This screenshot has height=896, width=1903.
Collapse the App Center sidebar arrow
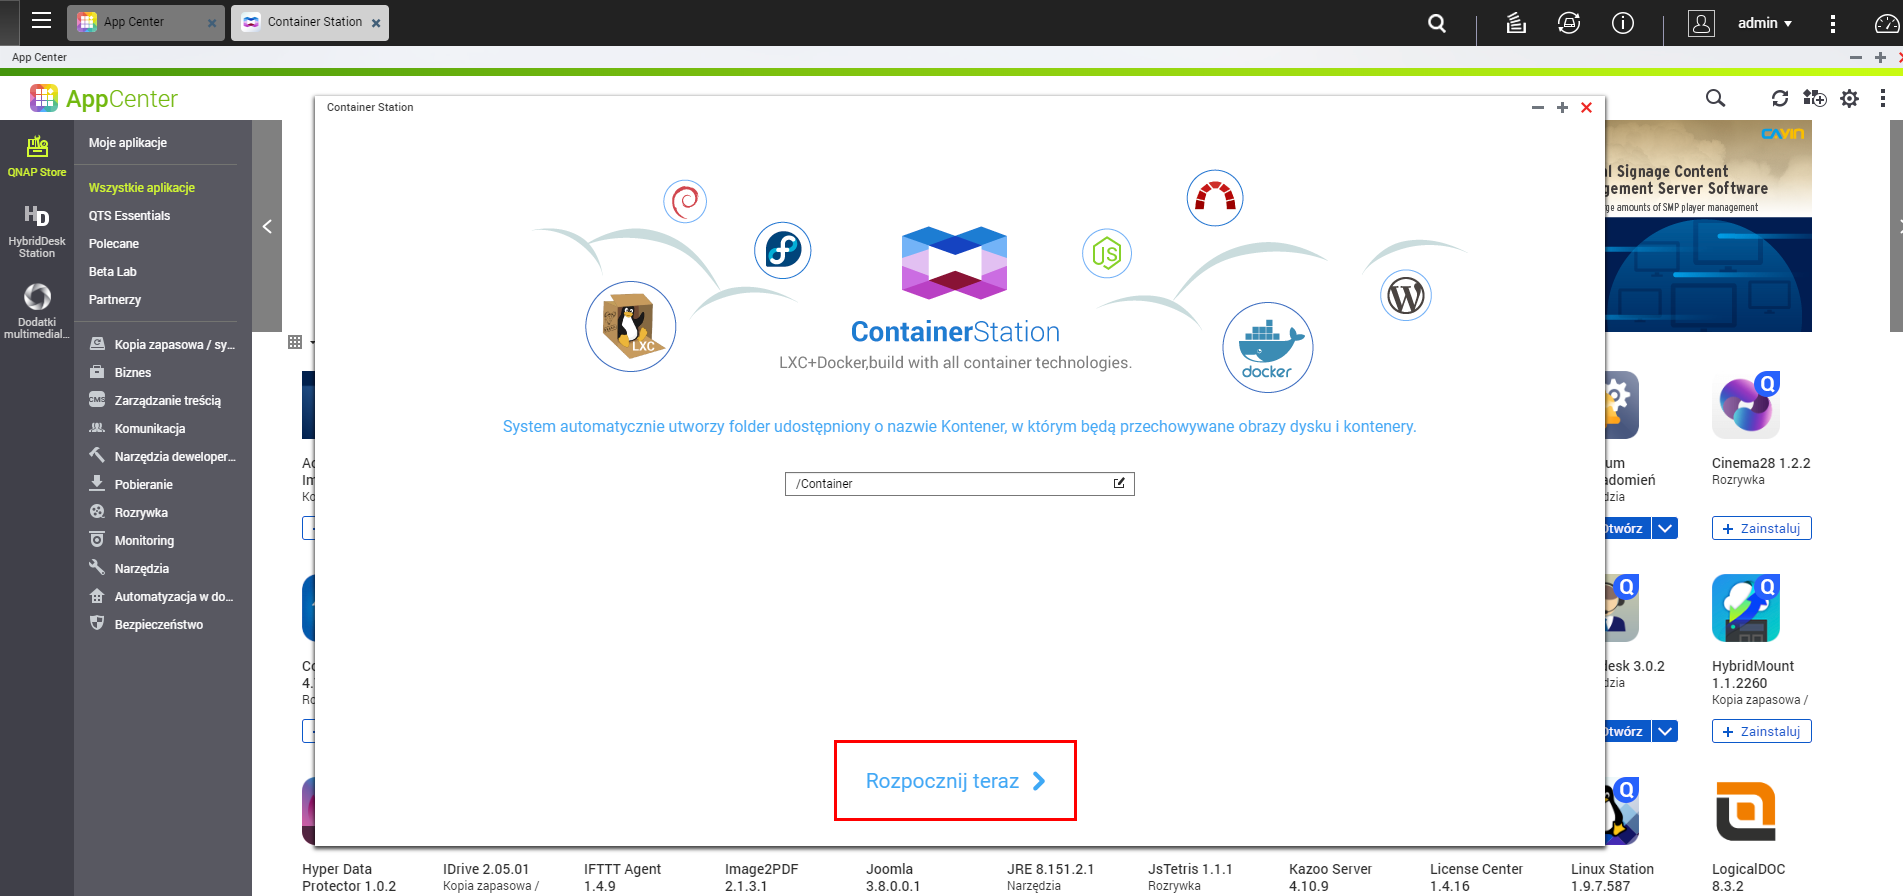(x=267, y=226)
